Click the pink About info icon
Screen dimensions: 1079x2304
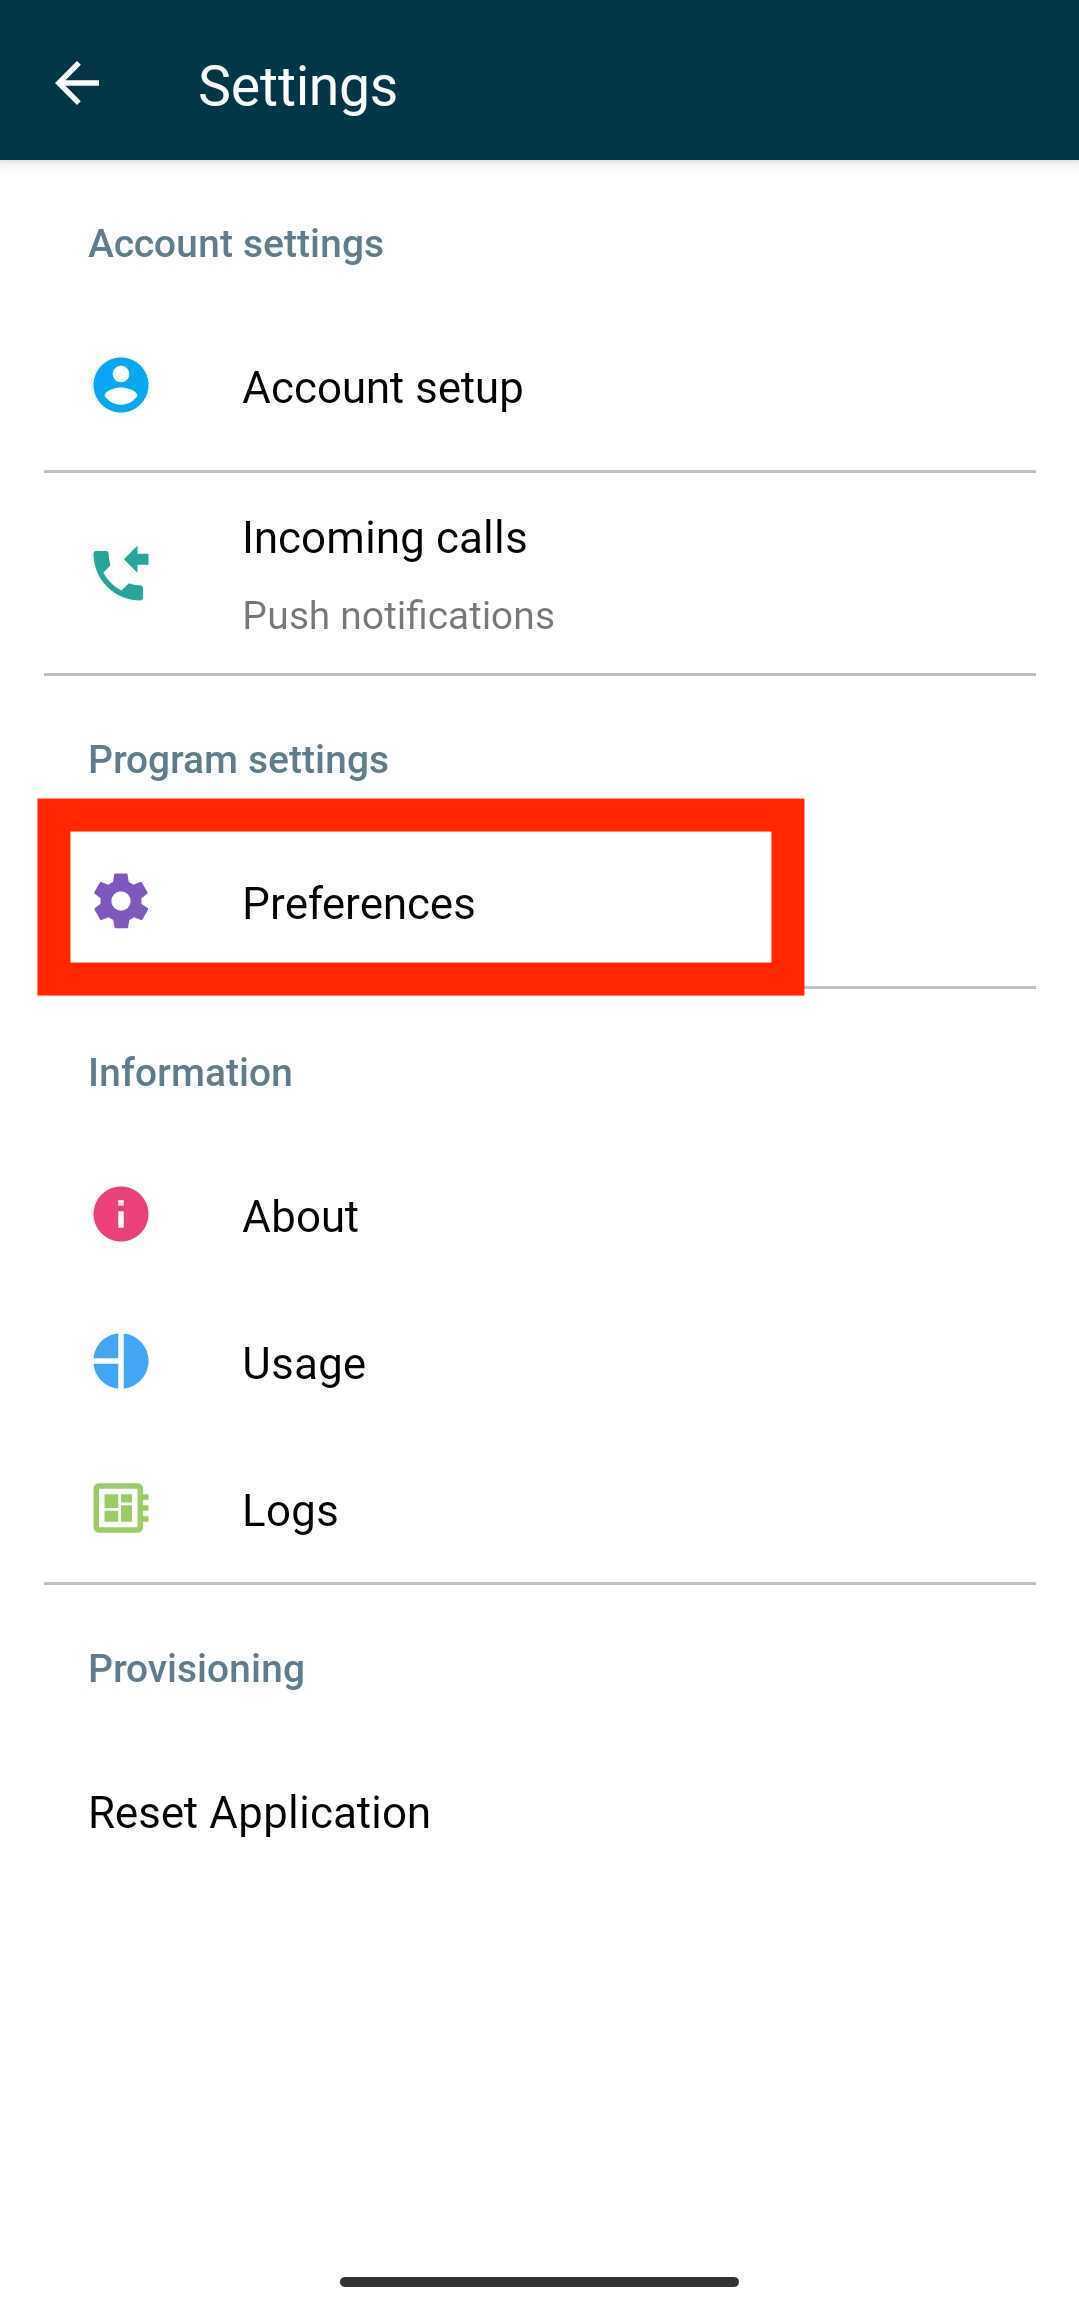119,1213
